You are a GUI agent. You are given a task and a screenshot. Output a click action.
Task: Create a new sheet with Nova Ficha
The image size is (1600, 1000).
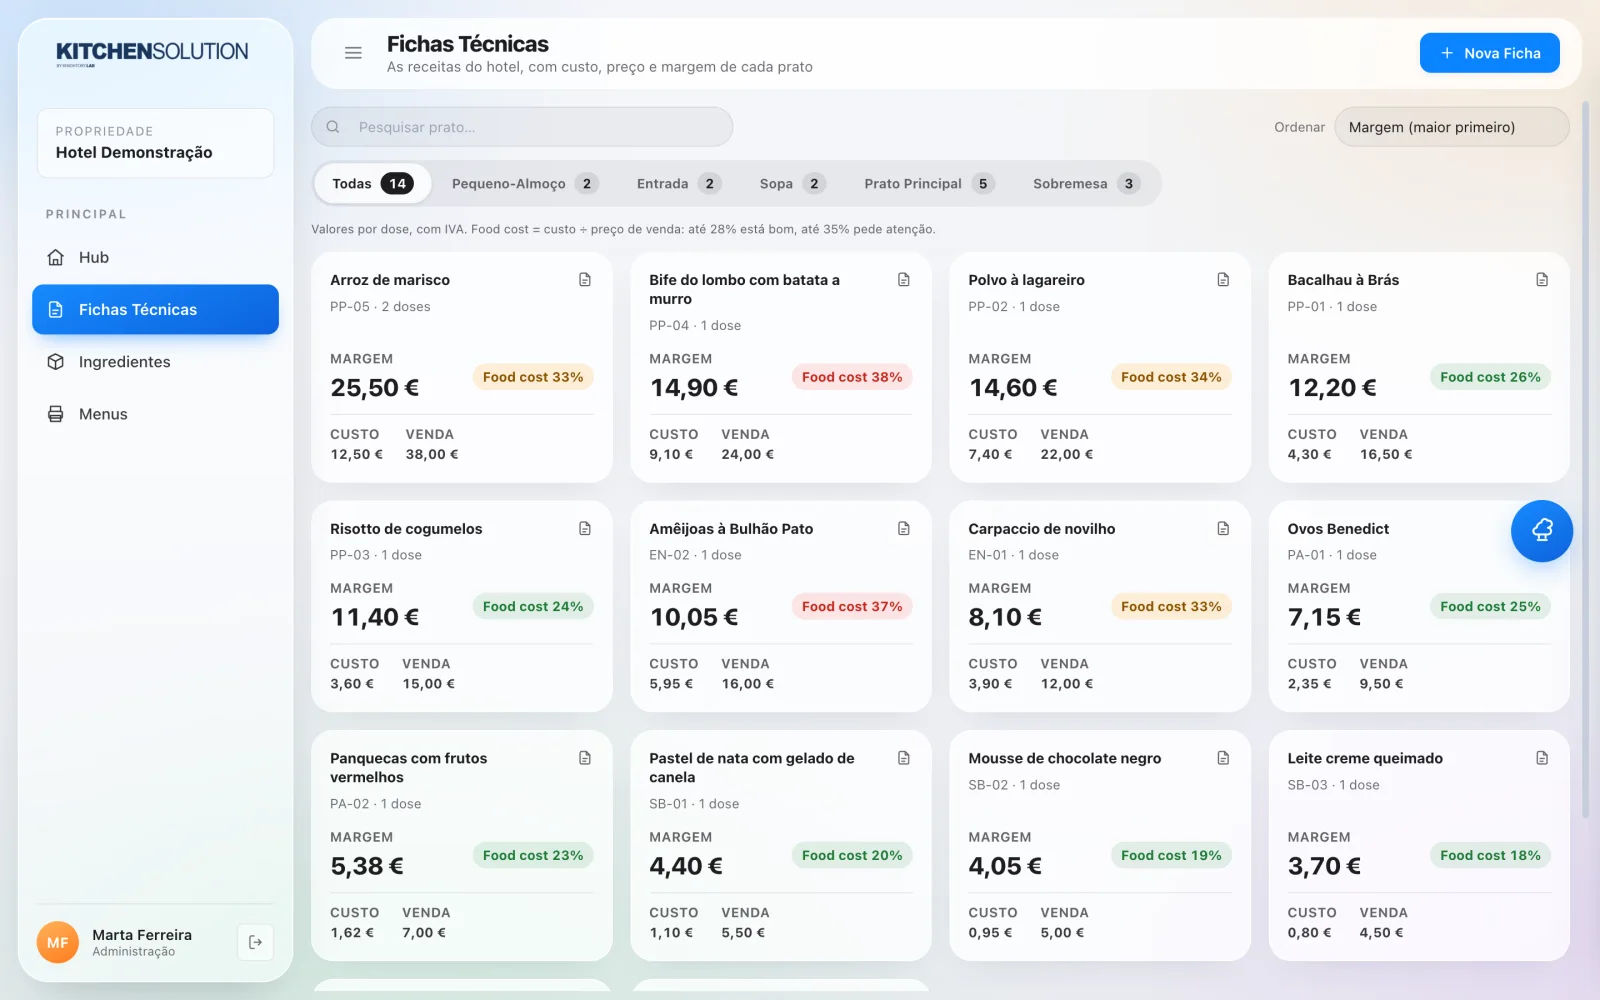[x=1489, y=53]
